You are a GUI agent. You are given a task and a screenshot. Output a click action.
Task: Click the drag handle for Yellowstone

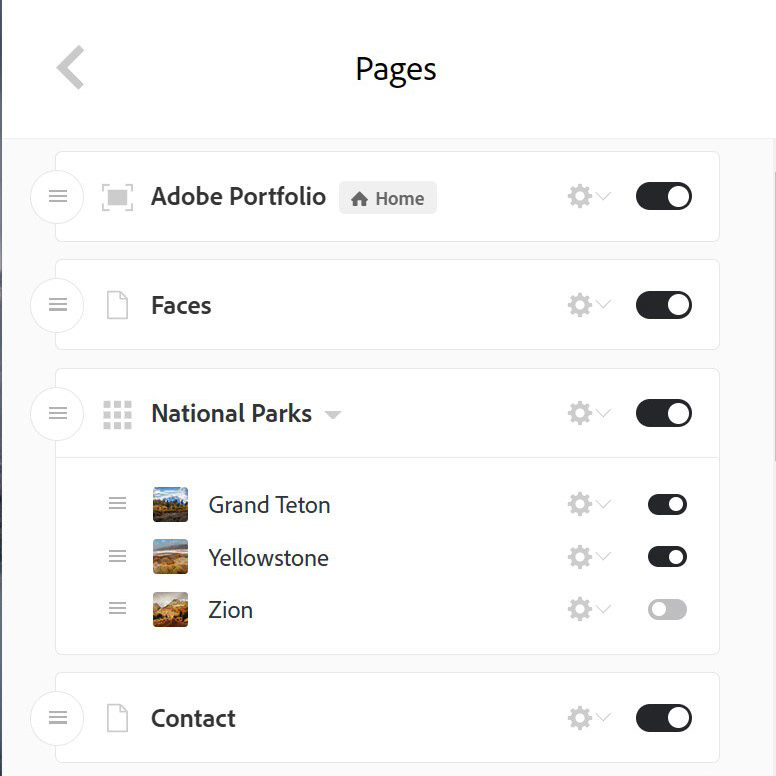(x=117, y=556)
